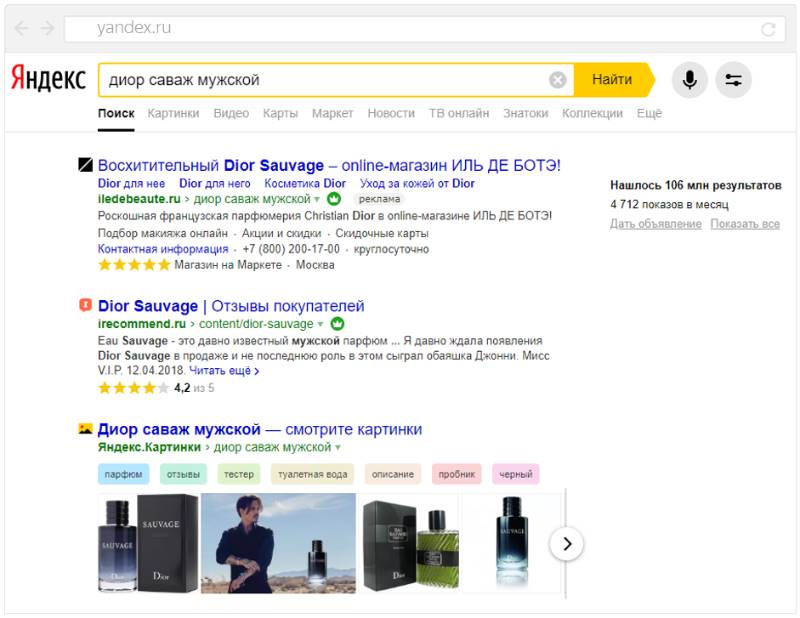The height and width of the screenshot is (618, 800).
Task: Click the Показать все link
Action: 745,224
